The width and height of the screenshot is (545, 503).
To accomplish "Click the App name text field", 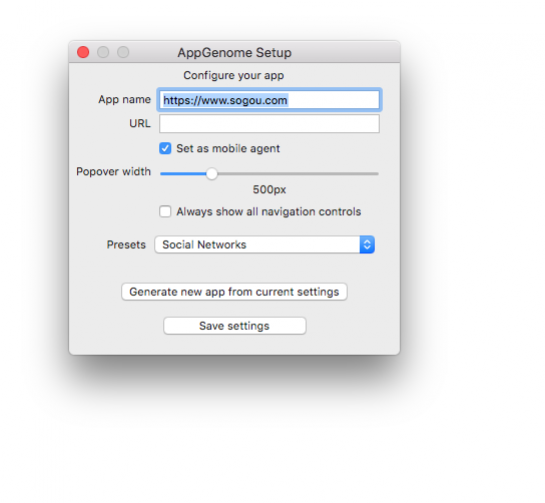I will (269, 100).
